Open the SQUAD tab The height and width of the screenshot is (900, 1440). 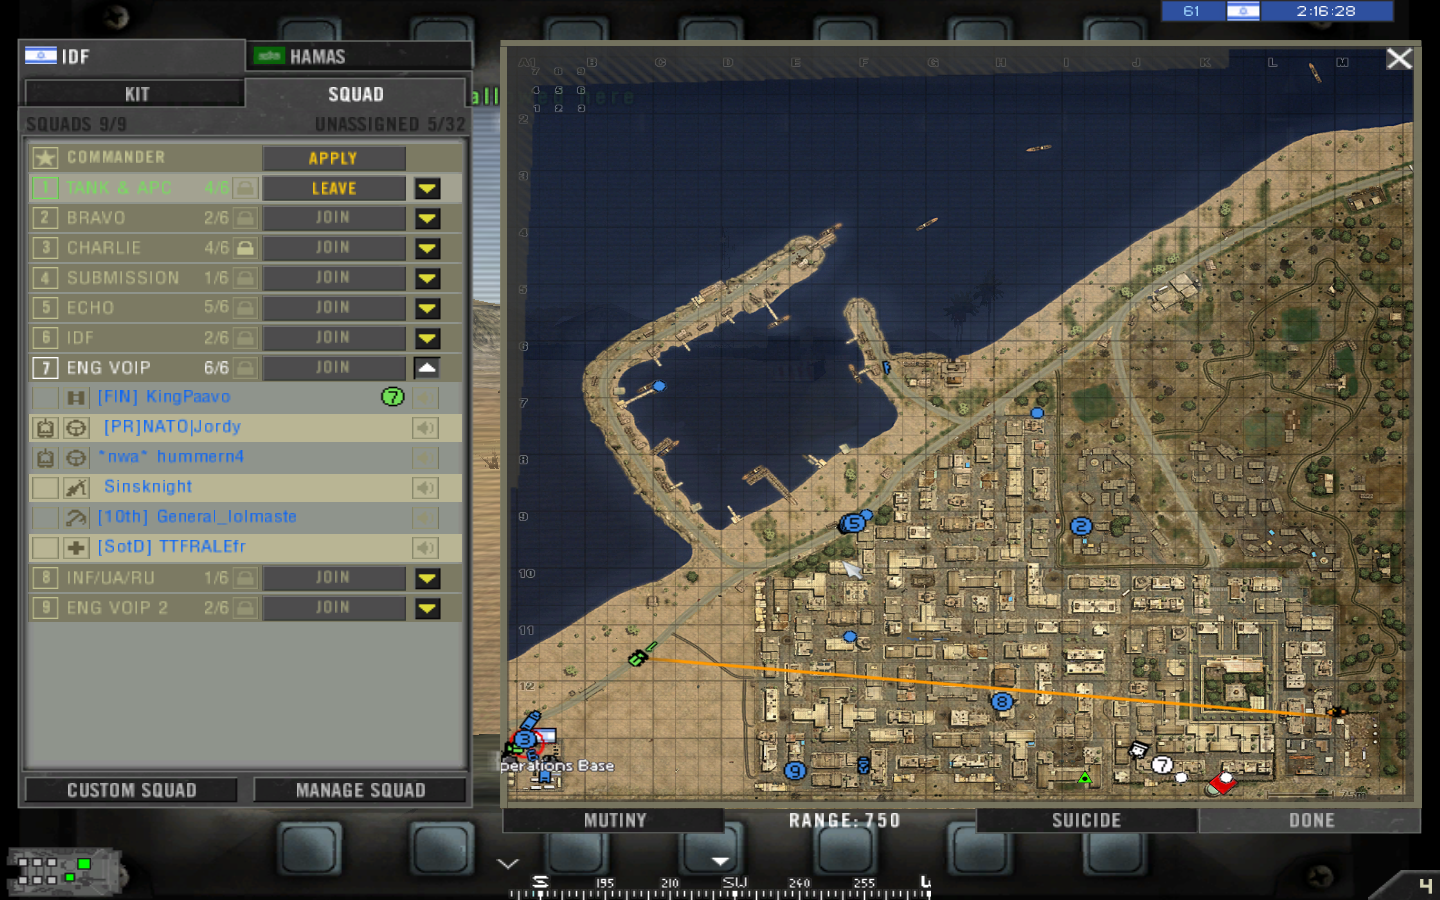coord(356,94)
